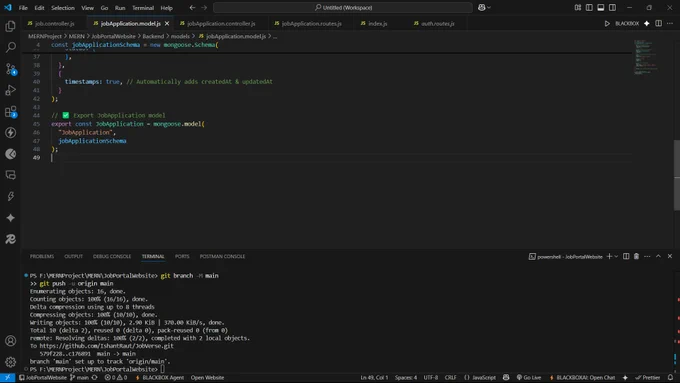Open the Copilot chat icon in title bar
680x383 pixels.
click(481, 7)
